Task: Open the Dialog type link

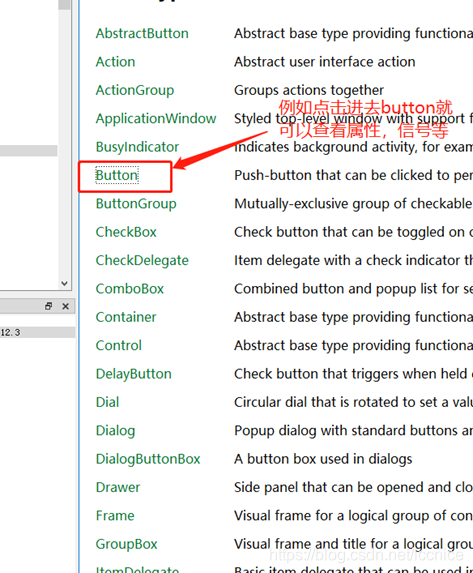Action: 115,431
